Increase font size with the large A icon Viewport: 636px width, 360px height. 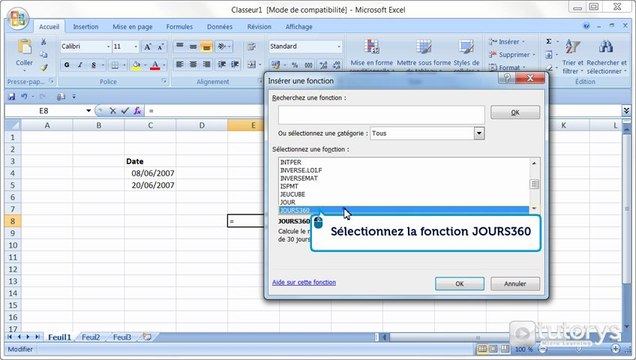148,47
